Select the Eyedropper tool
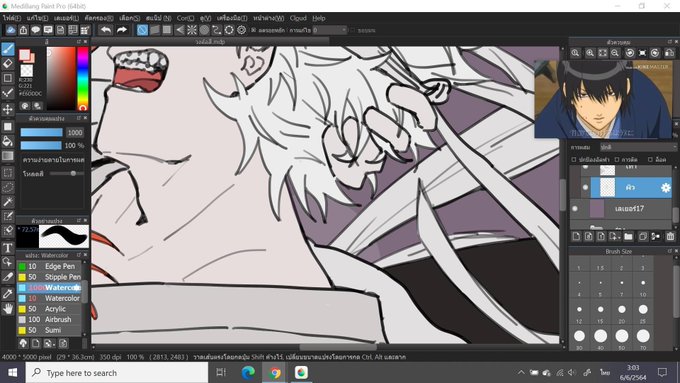680x383 pixels. tap(8, 293)
